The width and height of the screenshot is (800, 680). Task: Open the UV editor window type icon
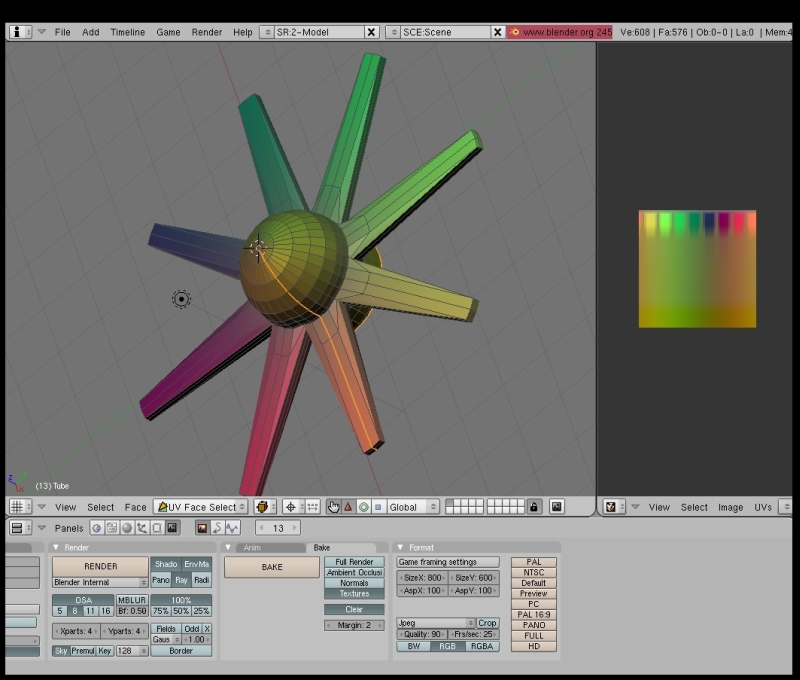coord(613,507)
